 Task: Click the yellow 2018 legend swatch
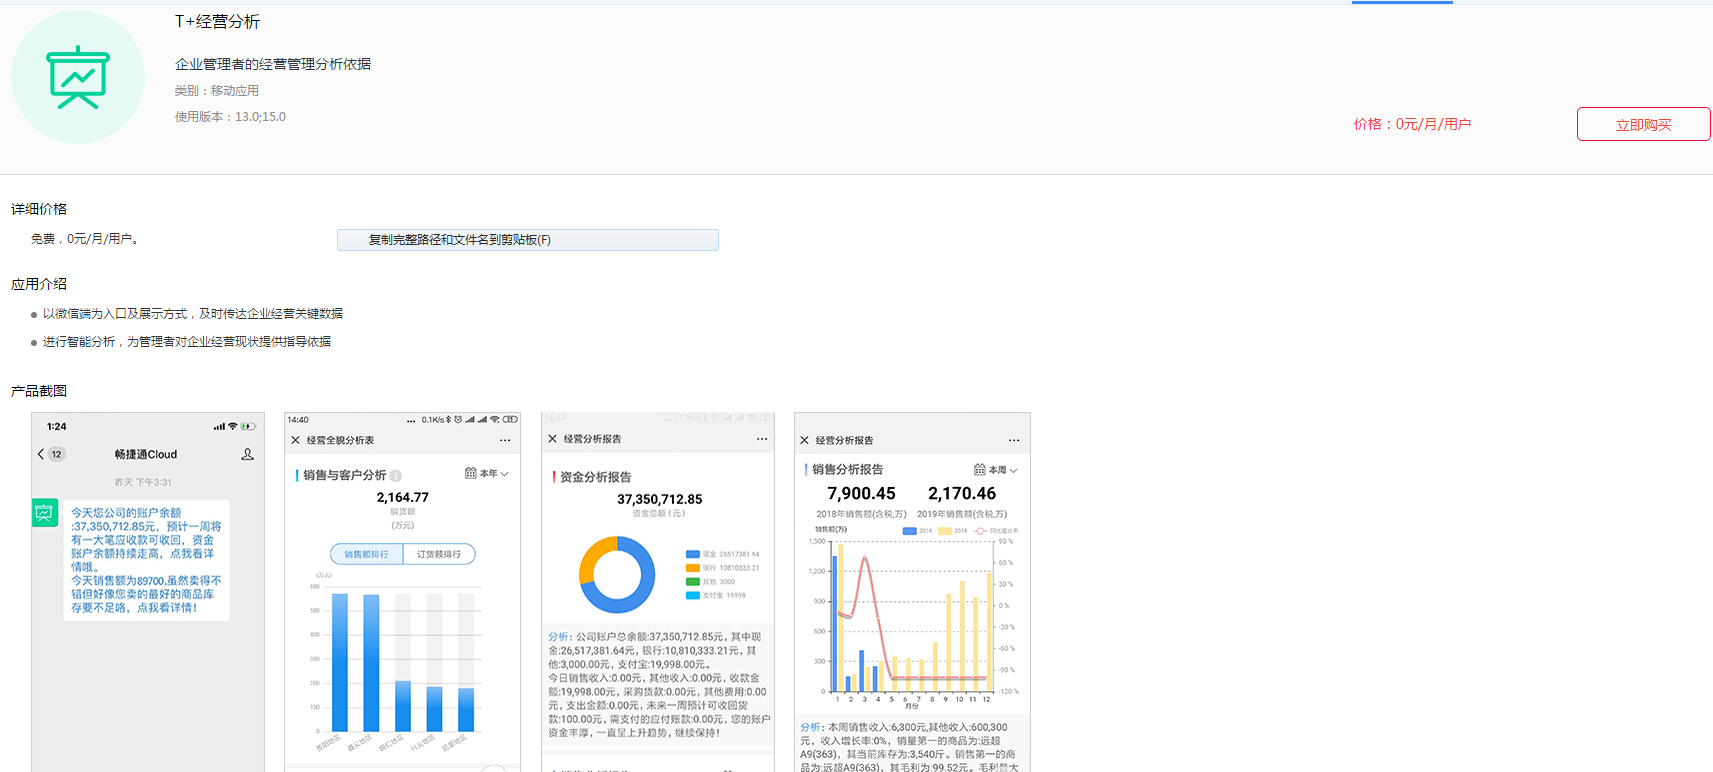[x=944, y=531]
